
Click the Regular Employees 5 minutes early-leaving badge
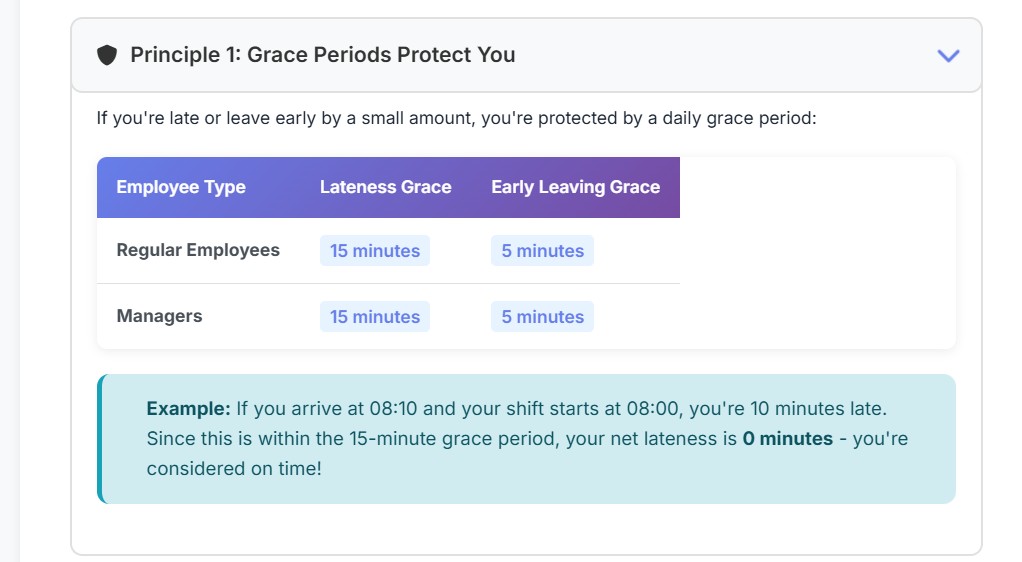pyautogui.click(x=542, y=251)
